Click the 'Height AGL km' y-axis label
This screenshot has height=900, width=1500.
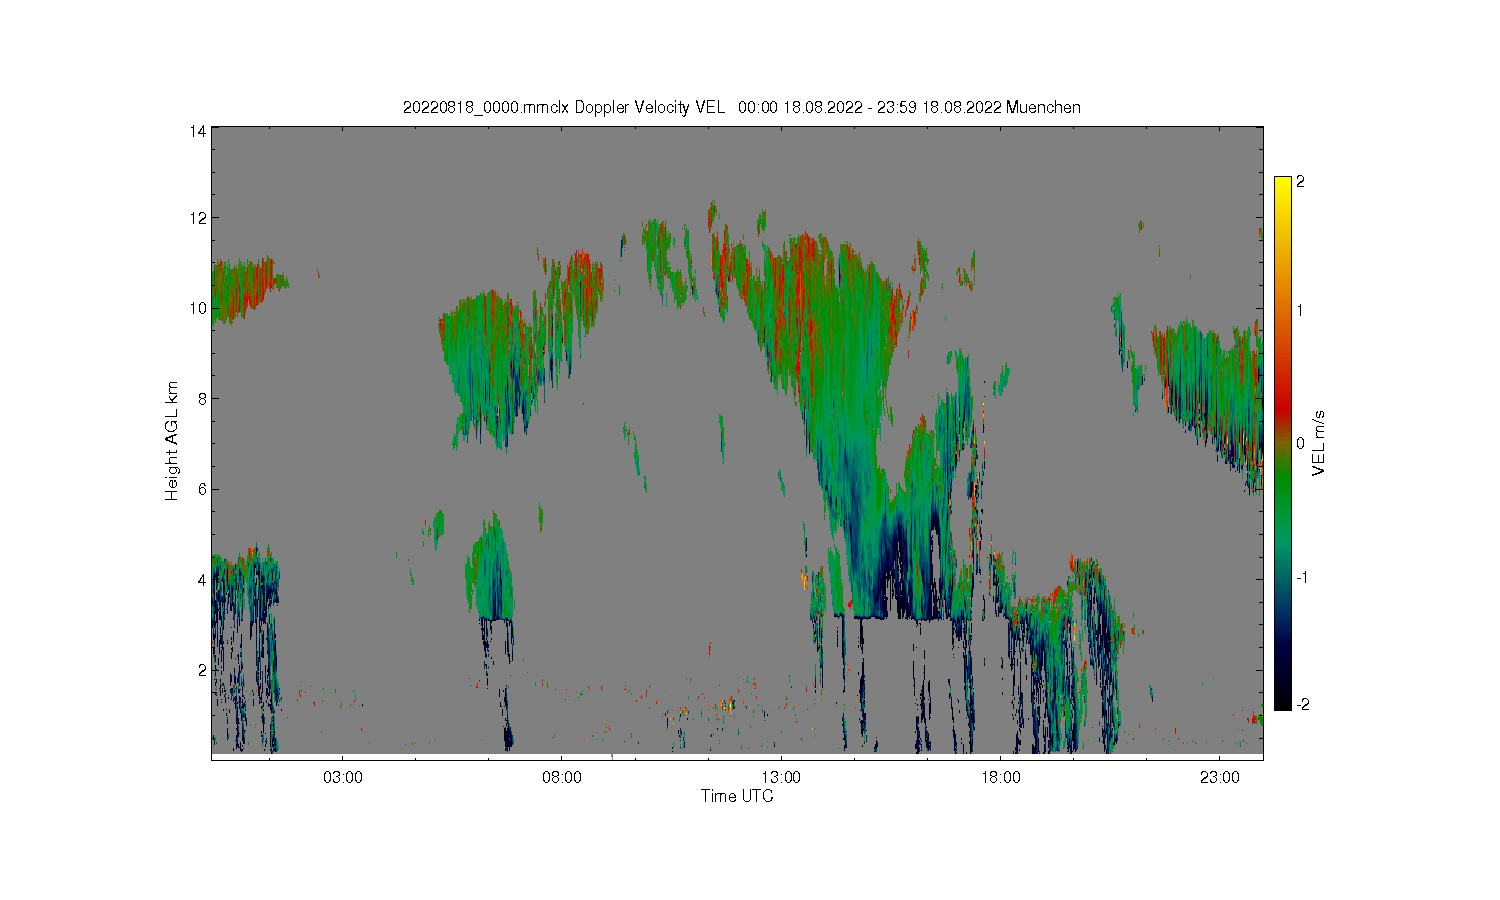tap(172, 441)
